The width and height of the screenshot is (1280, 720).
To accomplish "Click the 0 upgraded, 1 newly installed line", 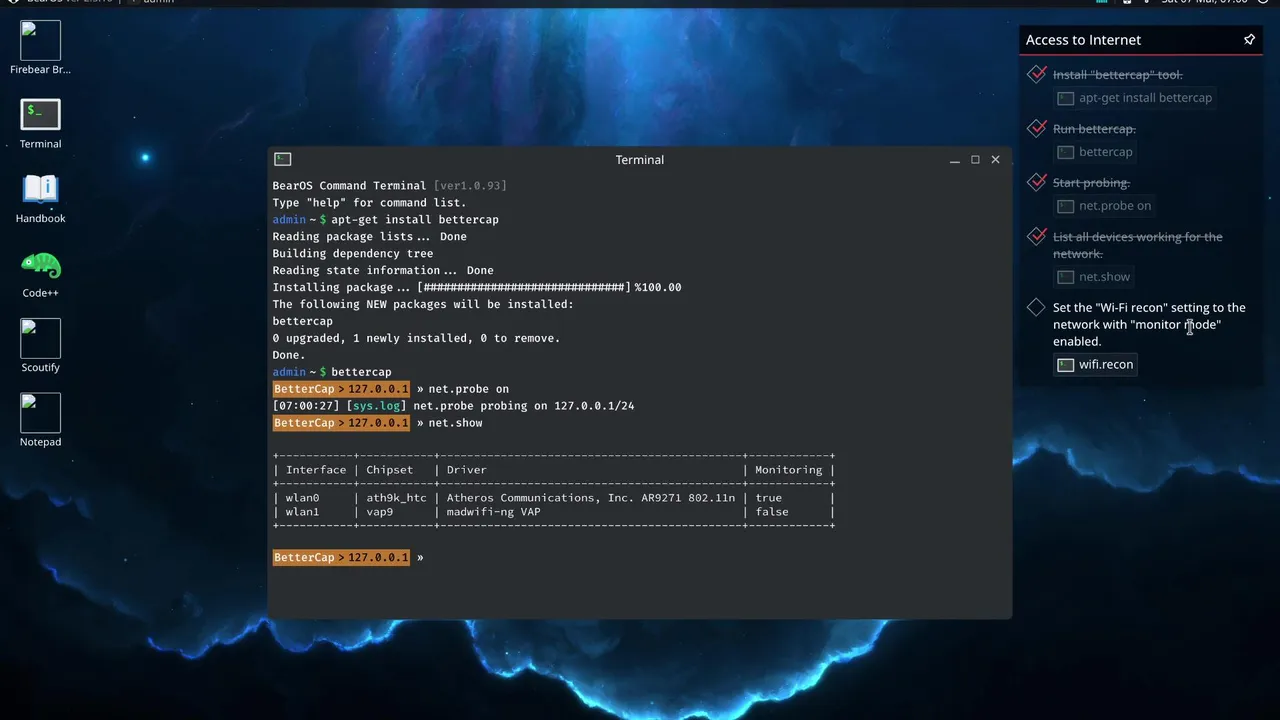I will [416, 338].
